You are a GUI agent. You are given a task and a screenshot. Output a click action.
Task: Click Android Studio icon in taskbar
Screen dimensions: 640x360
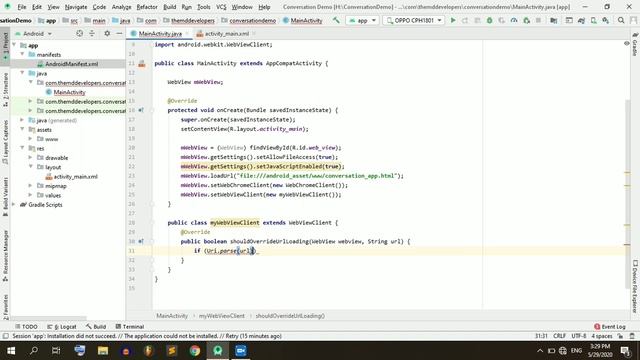218,351
